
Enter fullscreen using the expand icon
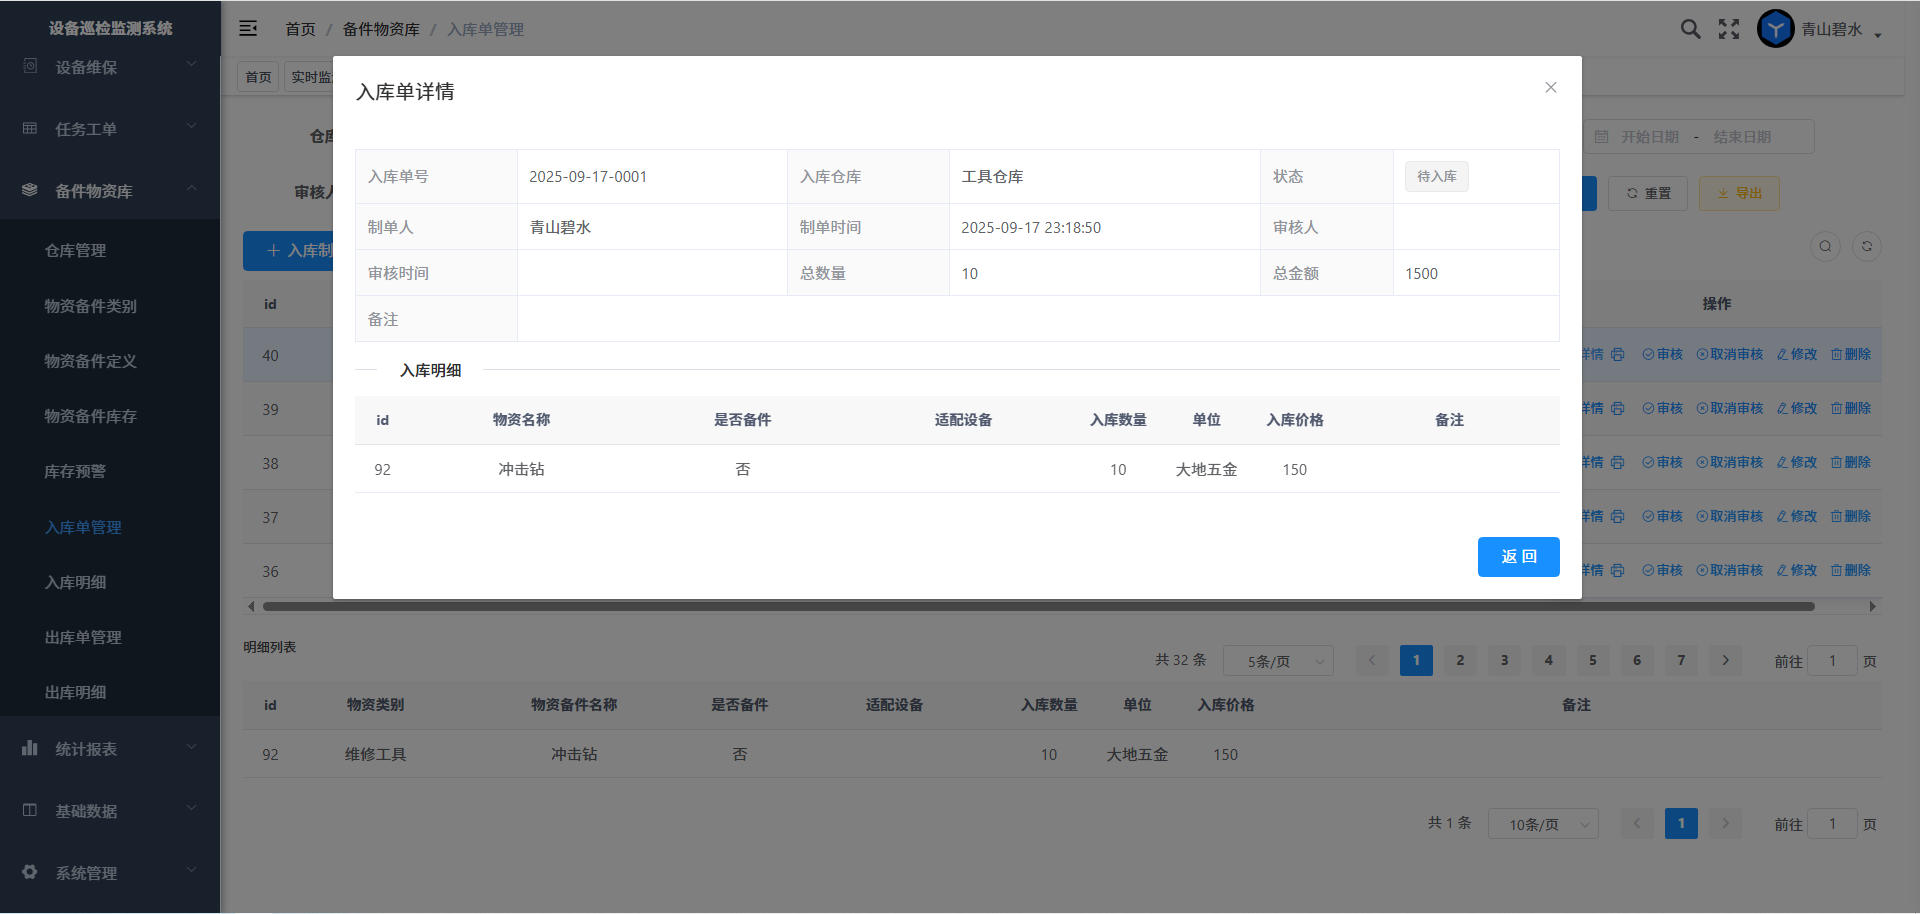pyautogui.click(x=1729, y=29)
